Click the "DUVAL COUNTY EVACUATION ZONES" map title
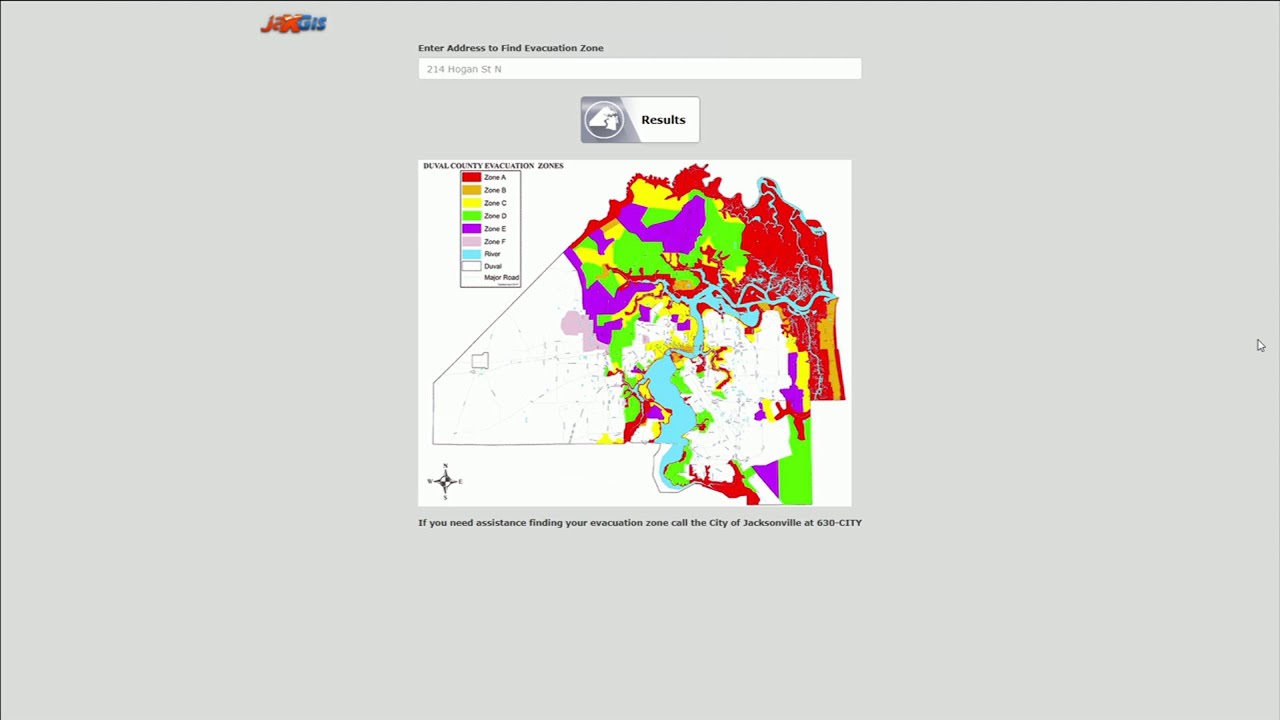 (493, 166)
